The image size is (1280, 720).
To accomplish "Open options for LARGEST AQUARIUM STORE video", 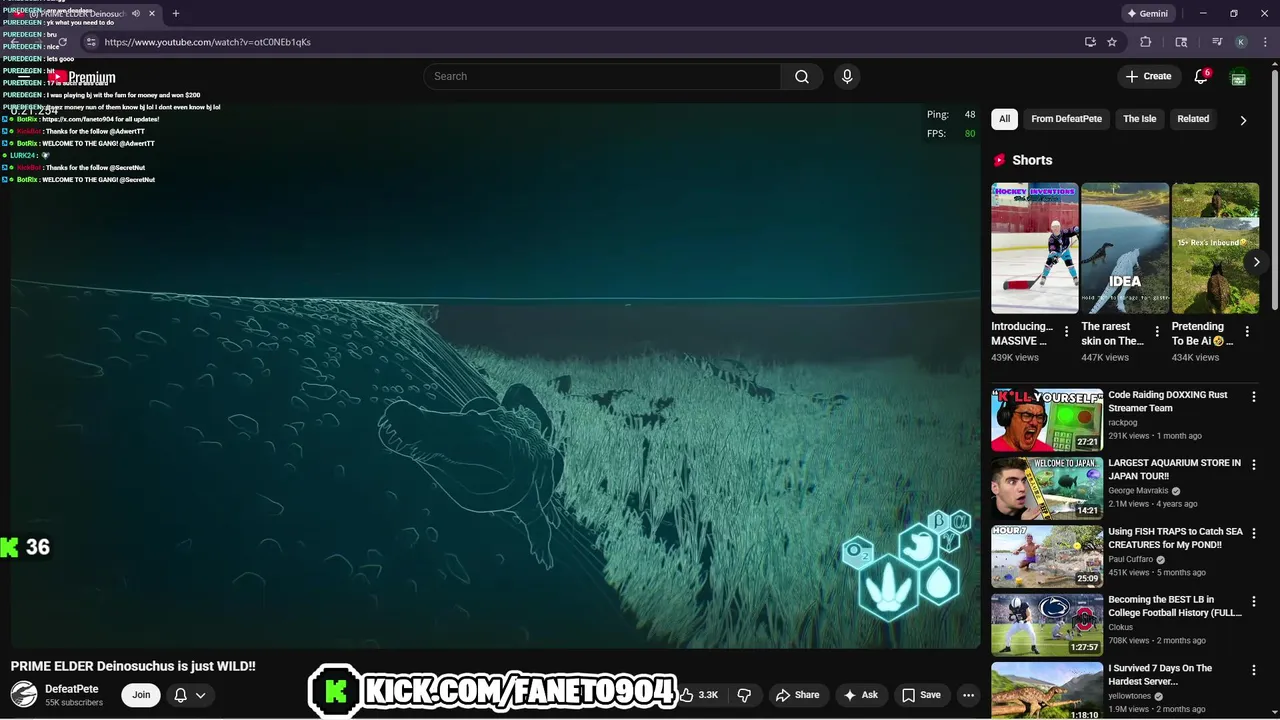I will coord(1254,465).
